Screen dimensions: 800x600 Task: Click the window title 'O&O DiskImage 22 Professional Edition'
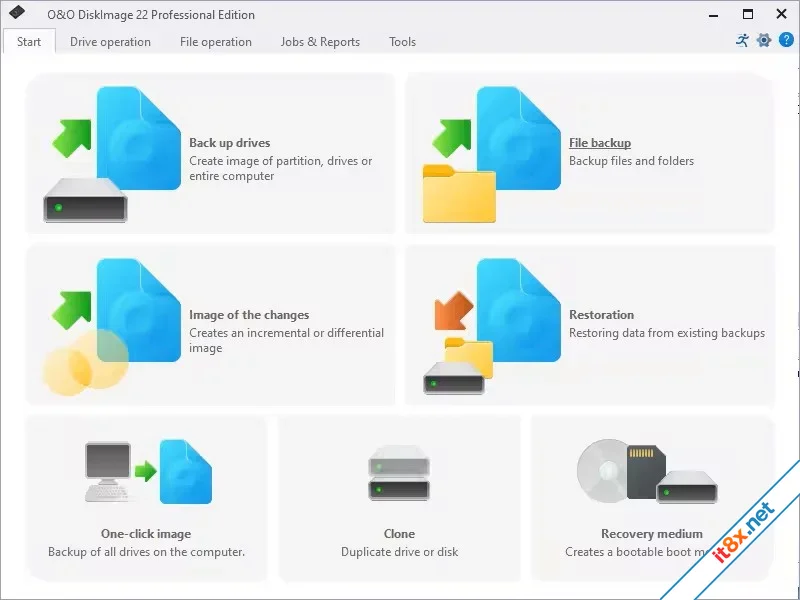click(151, 15)
